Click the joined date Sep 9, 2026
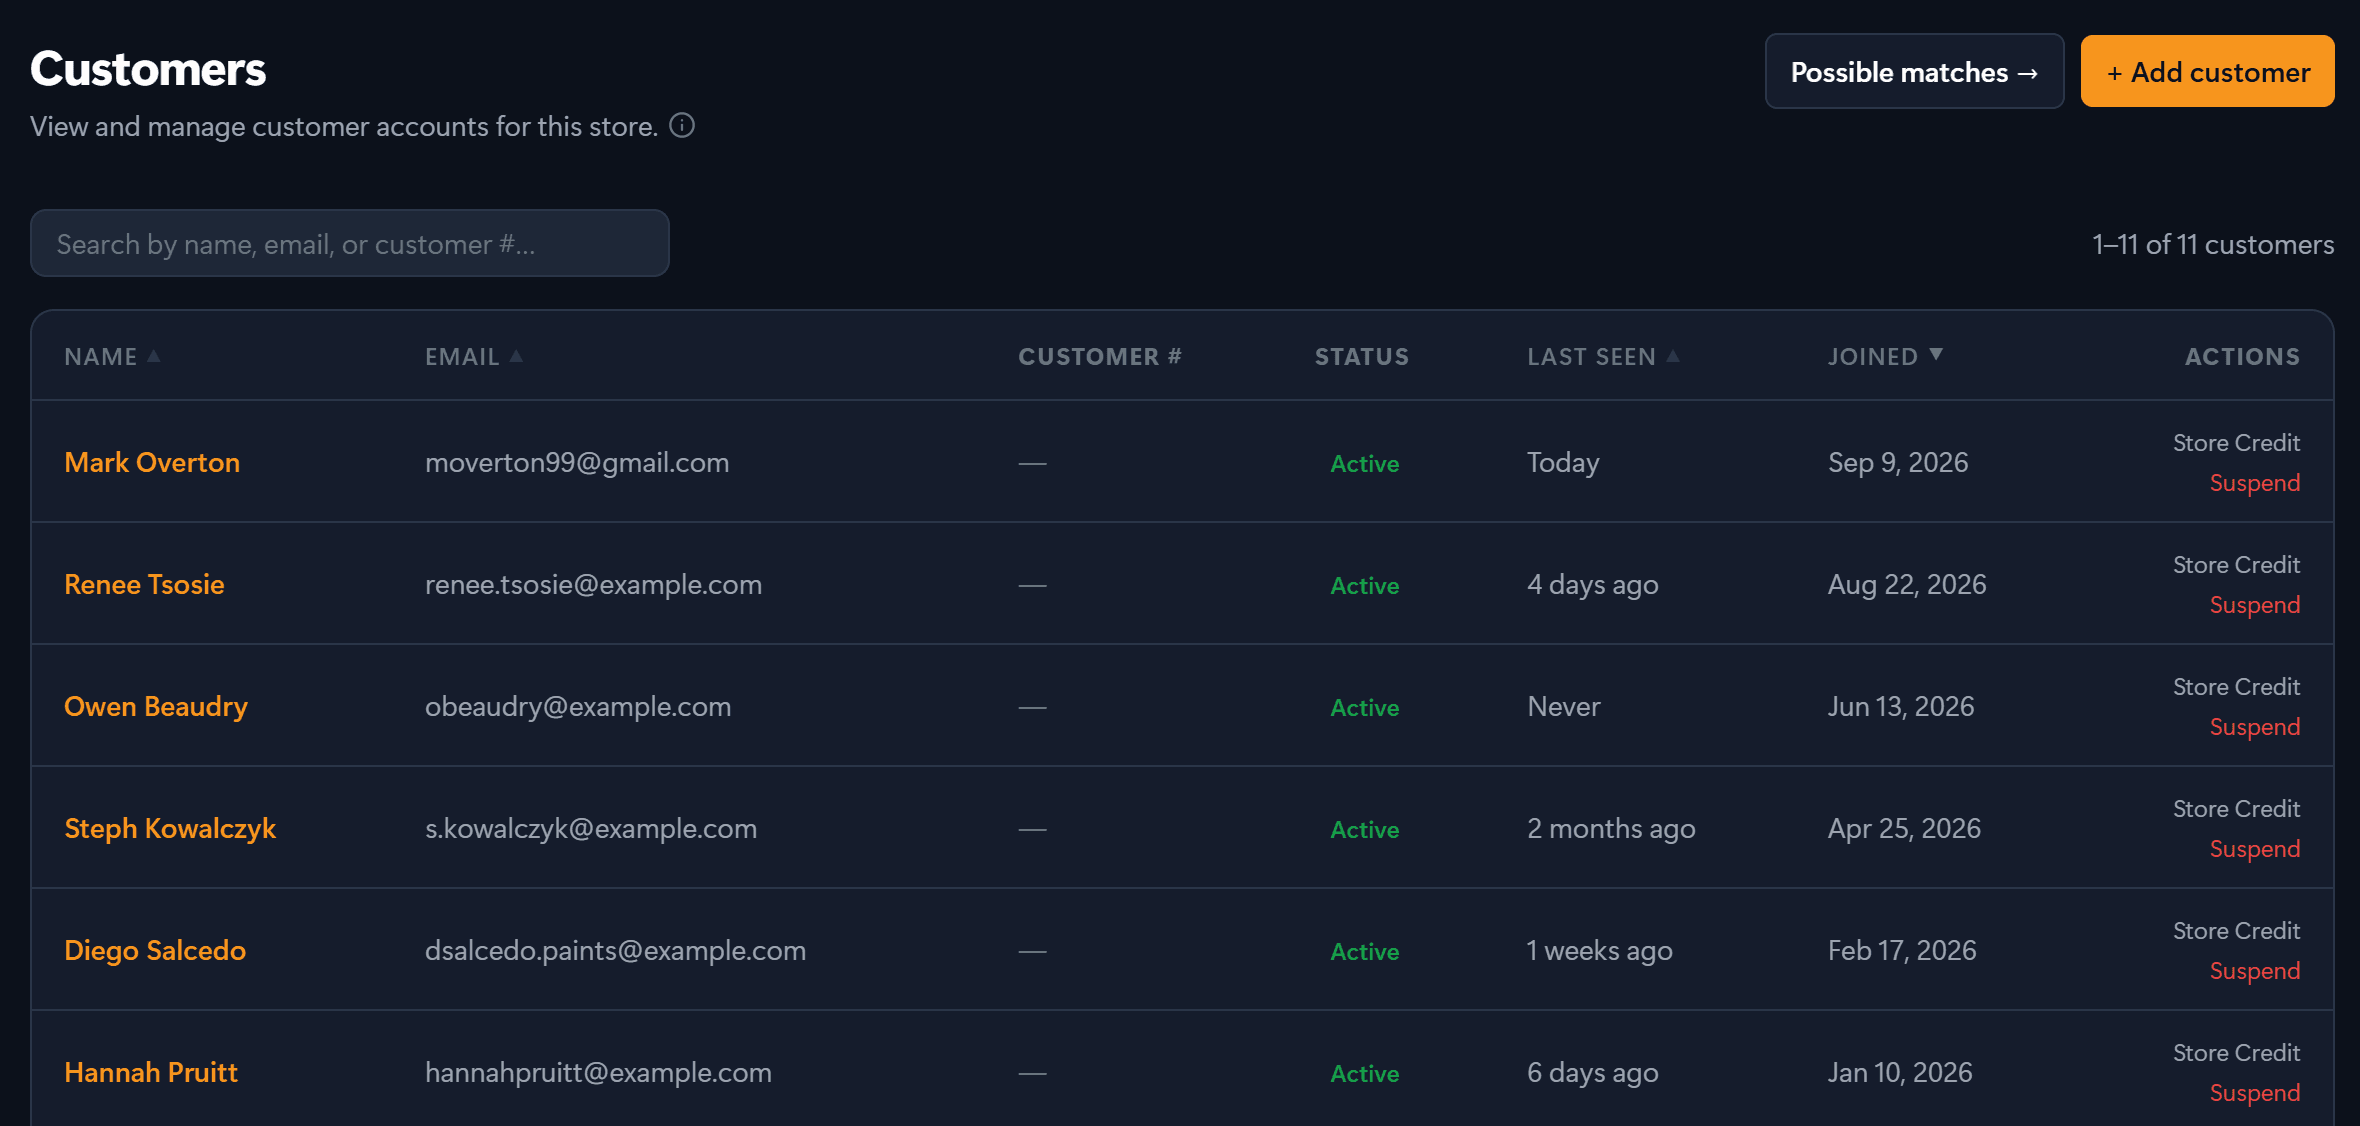Image resolution: width=2360 pixels, height=1126 pixels. coord(1898,462)
